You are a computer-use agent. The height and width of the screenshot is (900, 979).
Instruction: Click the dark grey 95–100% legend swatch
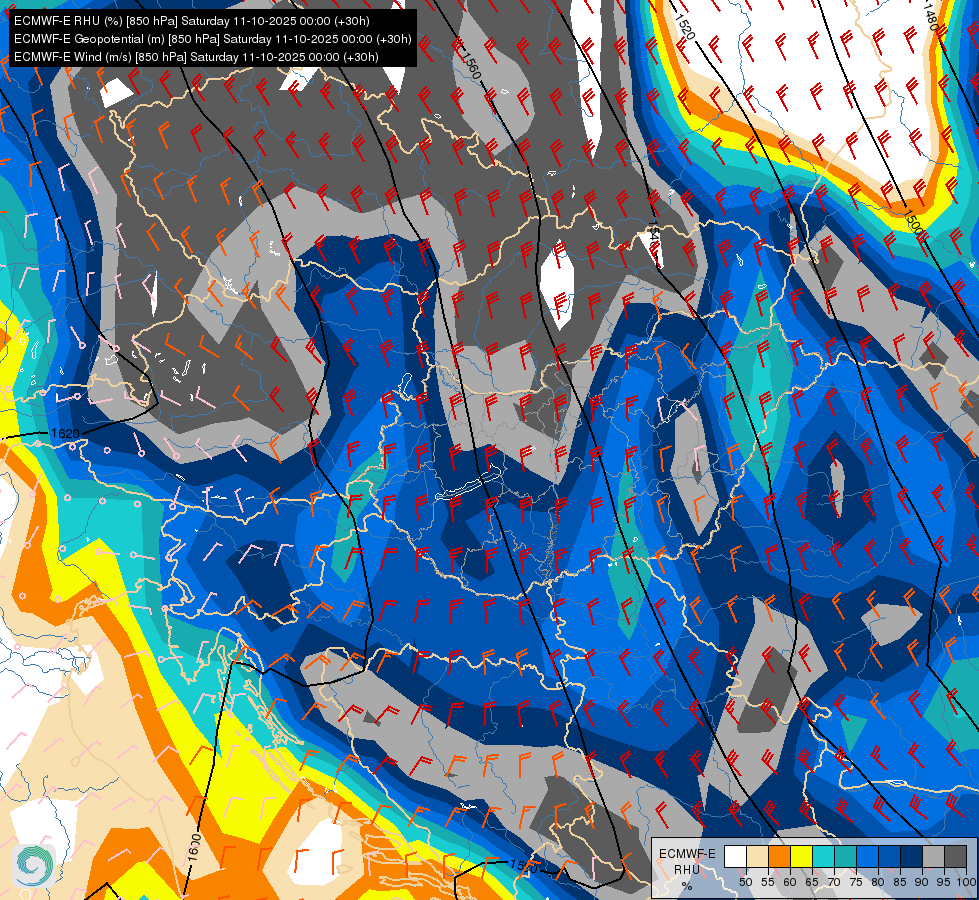955,856
